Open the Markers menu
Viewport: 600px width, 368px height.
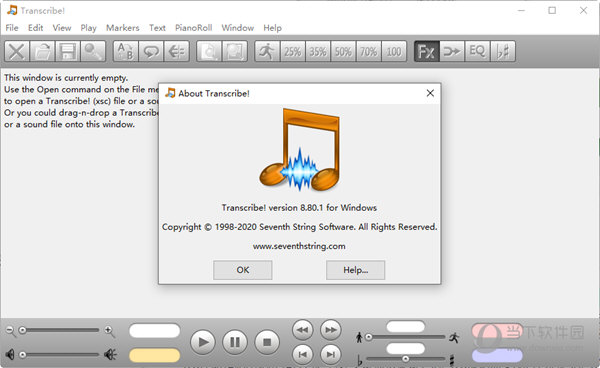pos(122,28)
